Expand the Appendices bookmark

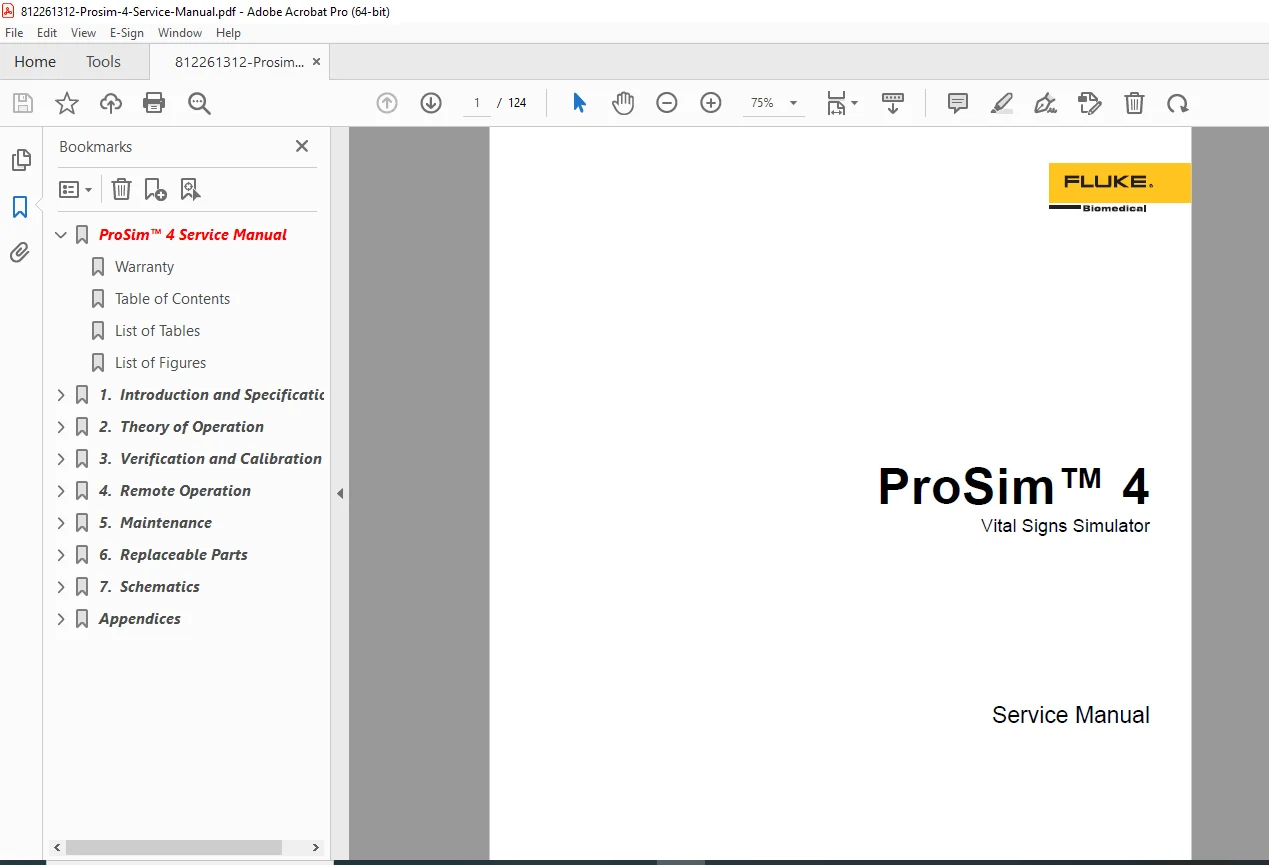point(61,619)
